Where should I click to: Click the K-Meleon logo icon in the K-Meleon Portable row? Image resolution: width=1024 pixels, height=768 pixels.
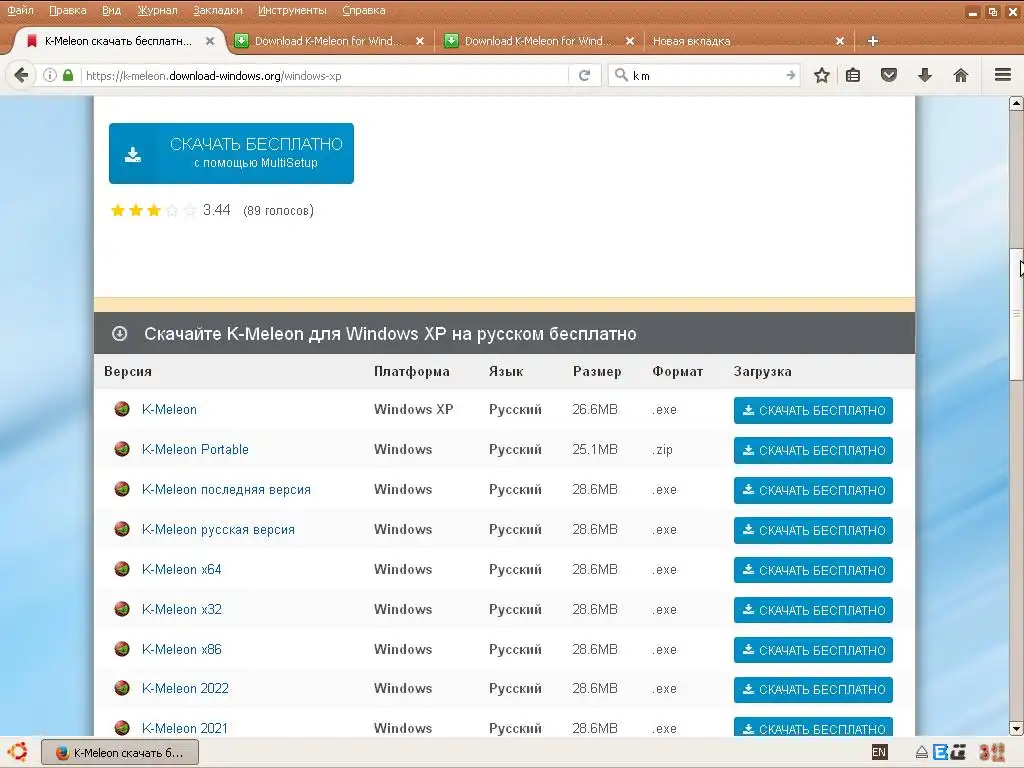pos(122,449)
